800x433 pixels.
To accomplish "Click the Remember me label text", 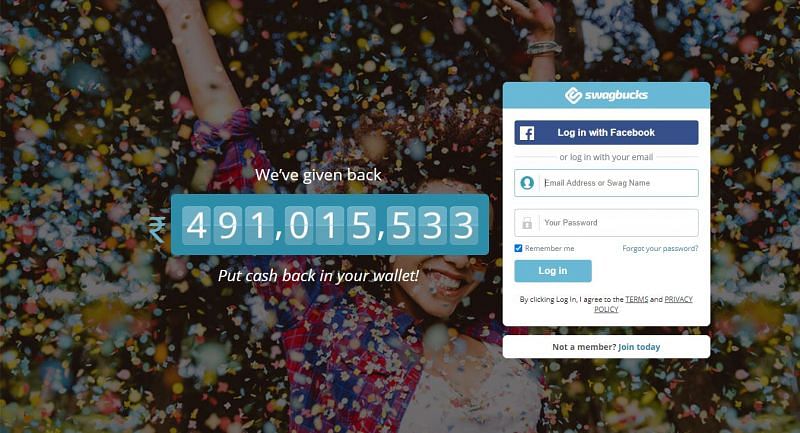I will tap(549, 248).
